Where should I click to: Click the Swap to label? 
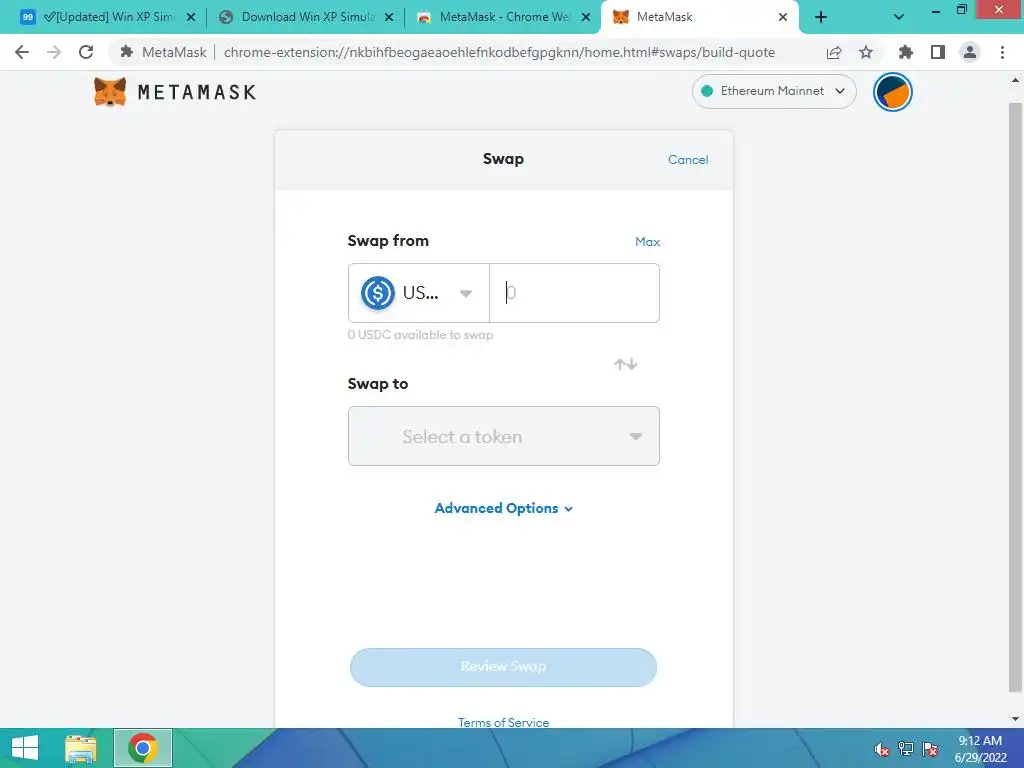pos(377,384)
